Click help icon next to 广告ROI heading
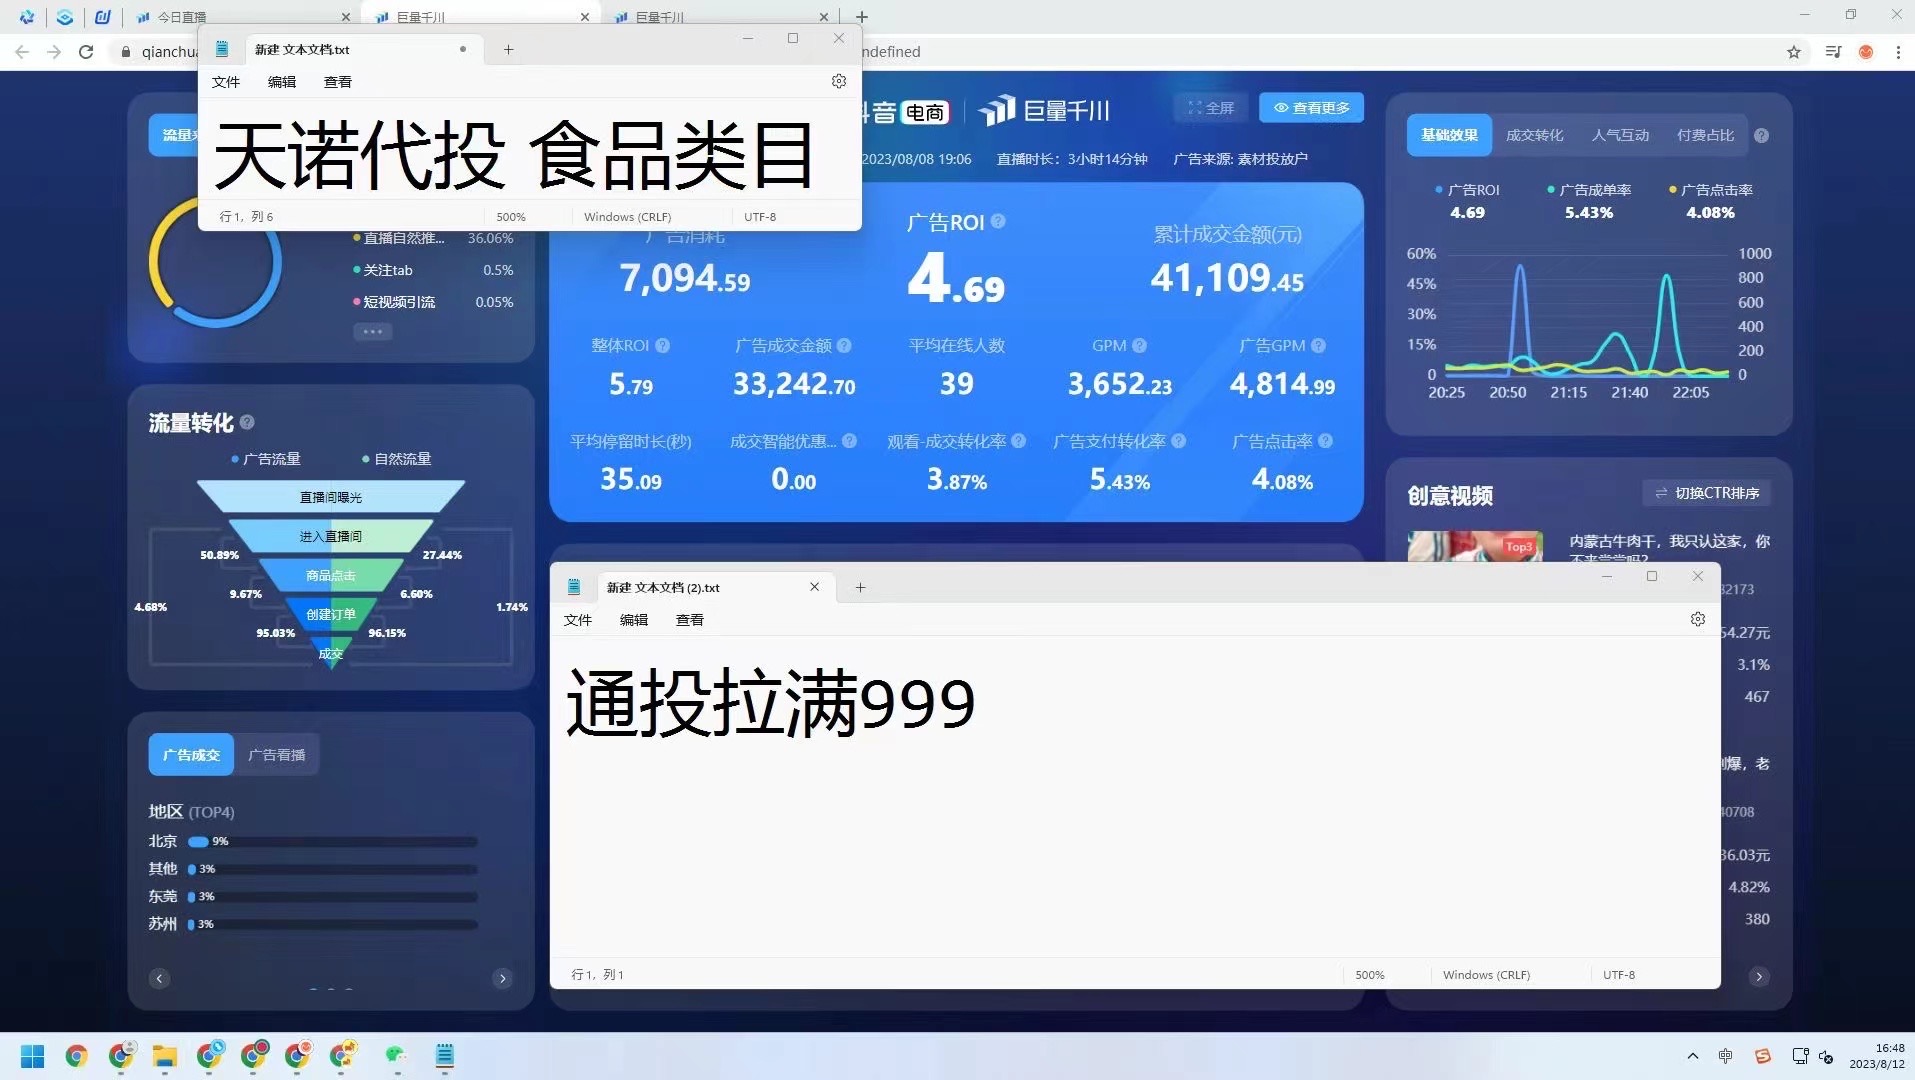The image size is (1915, 1080). point(998,221)
